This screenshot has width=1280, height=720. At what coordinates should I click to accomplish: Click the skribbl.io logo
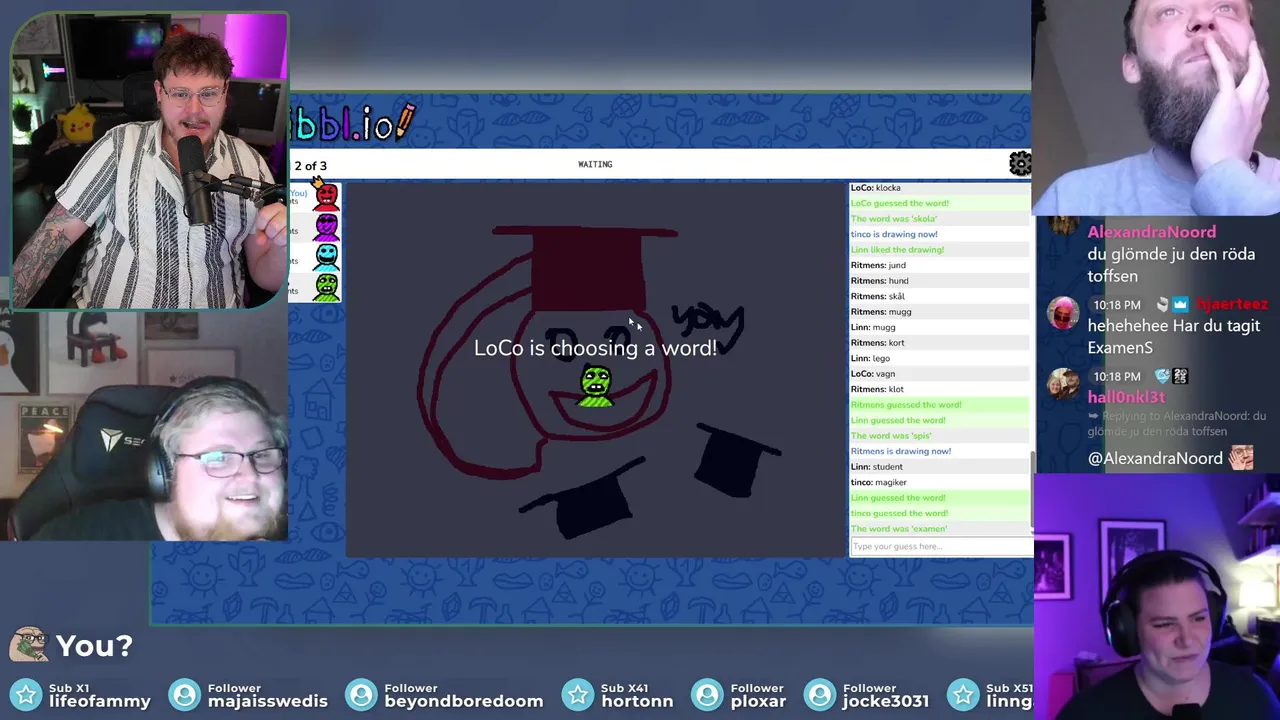(x=352, y=124)
